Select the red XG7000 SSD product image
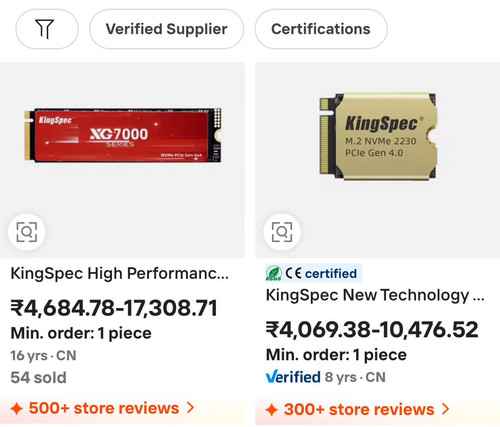The width and height of the screenshot is (500, 427). click(x=123, y=135)
